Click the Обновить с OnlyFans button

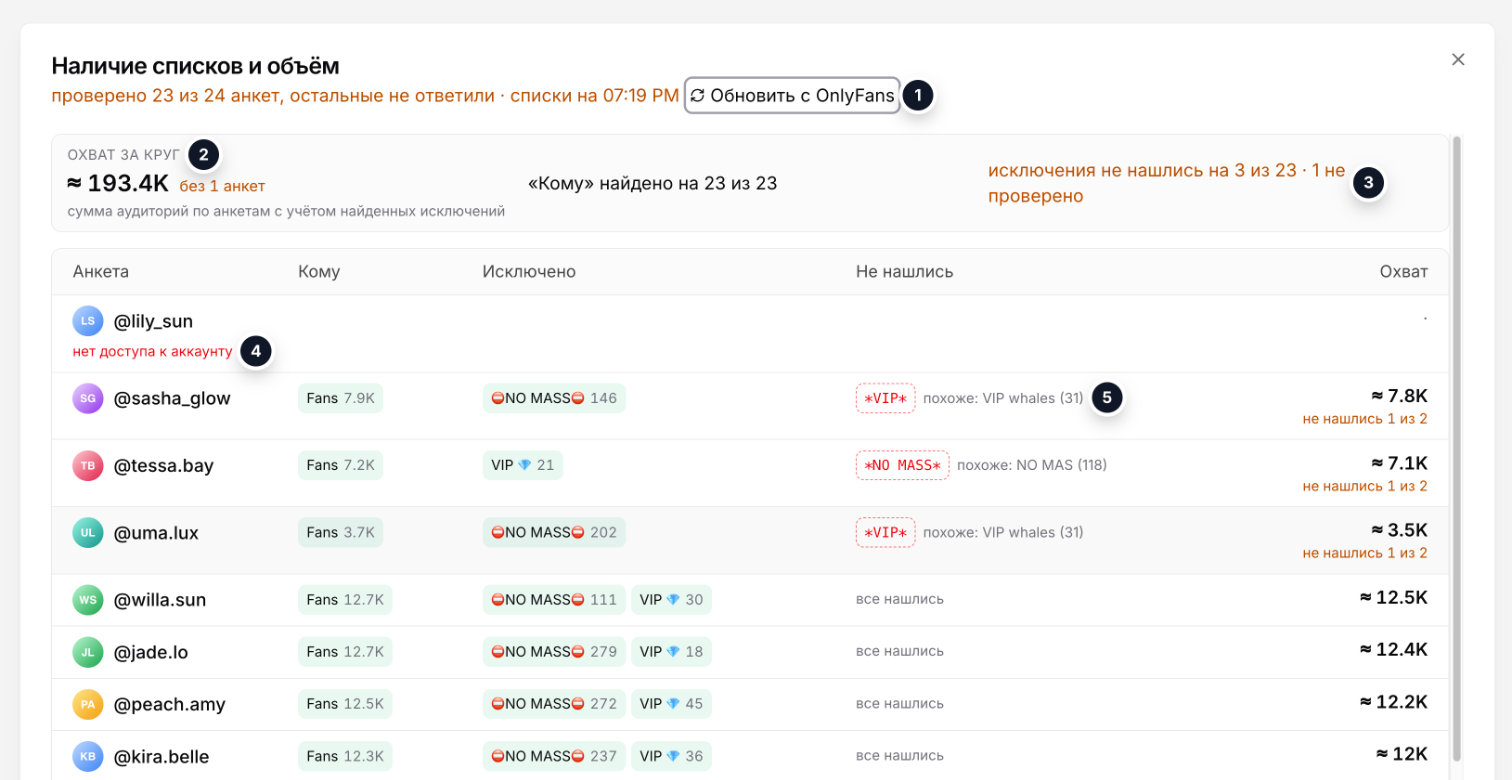[792, 96]
